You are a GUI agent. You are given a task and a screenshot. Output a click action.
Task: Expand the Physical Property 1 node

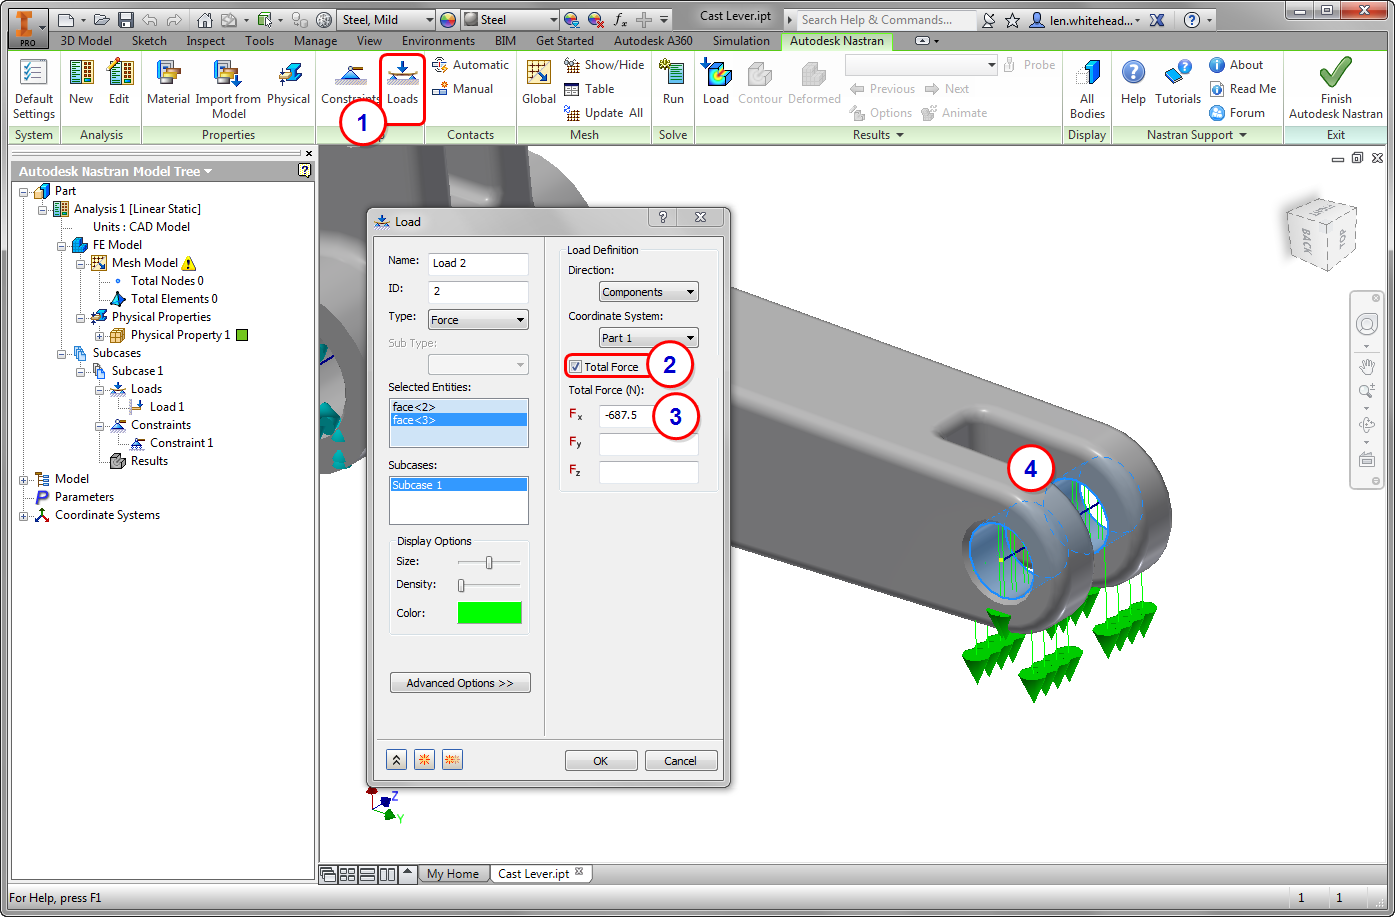100,335
